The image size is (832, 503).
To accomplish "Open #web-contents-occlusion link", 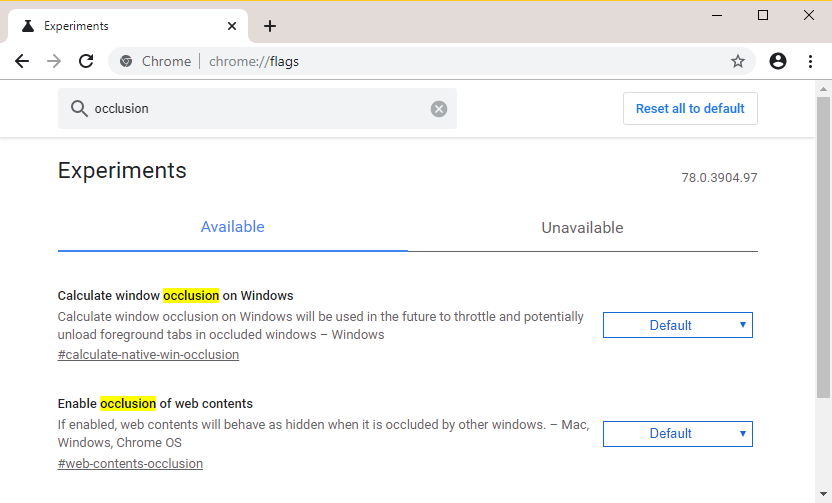I will tap(130, 463).
